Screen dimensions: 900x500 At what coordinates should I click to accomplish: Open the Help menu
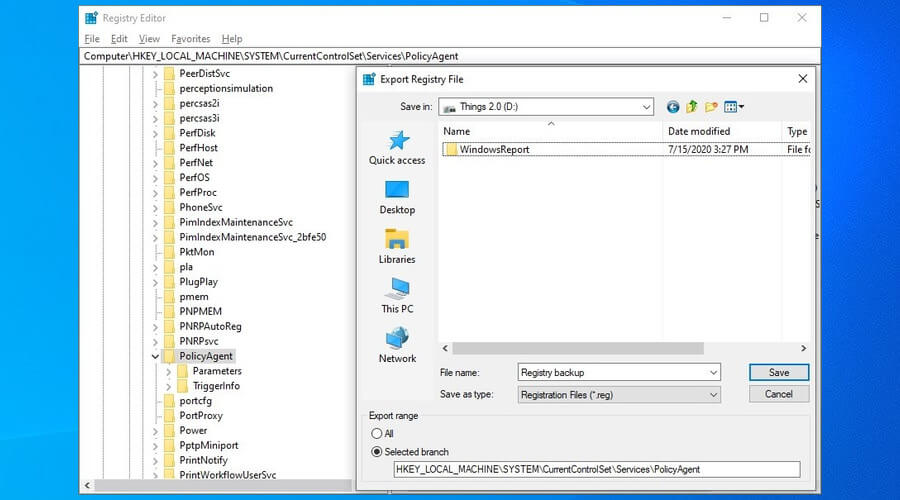[232, 38]
